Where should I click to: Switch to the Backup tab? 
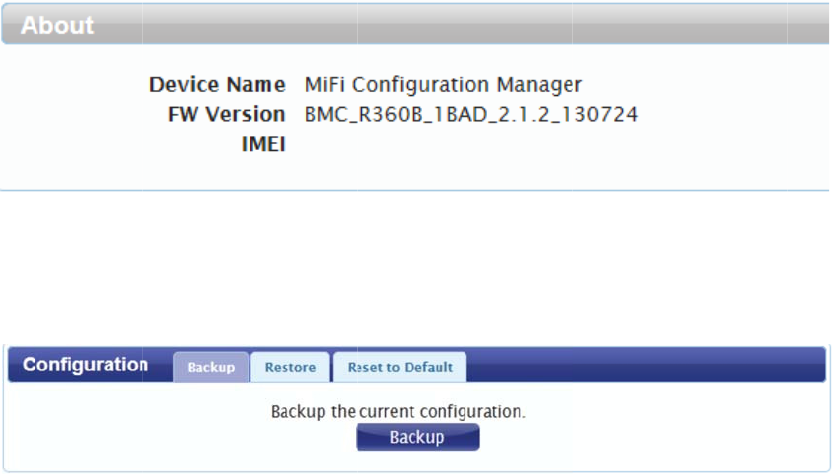[x=211, y=367]
